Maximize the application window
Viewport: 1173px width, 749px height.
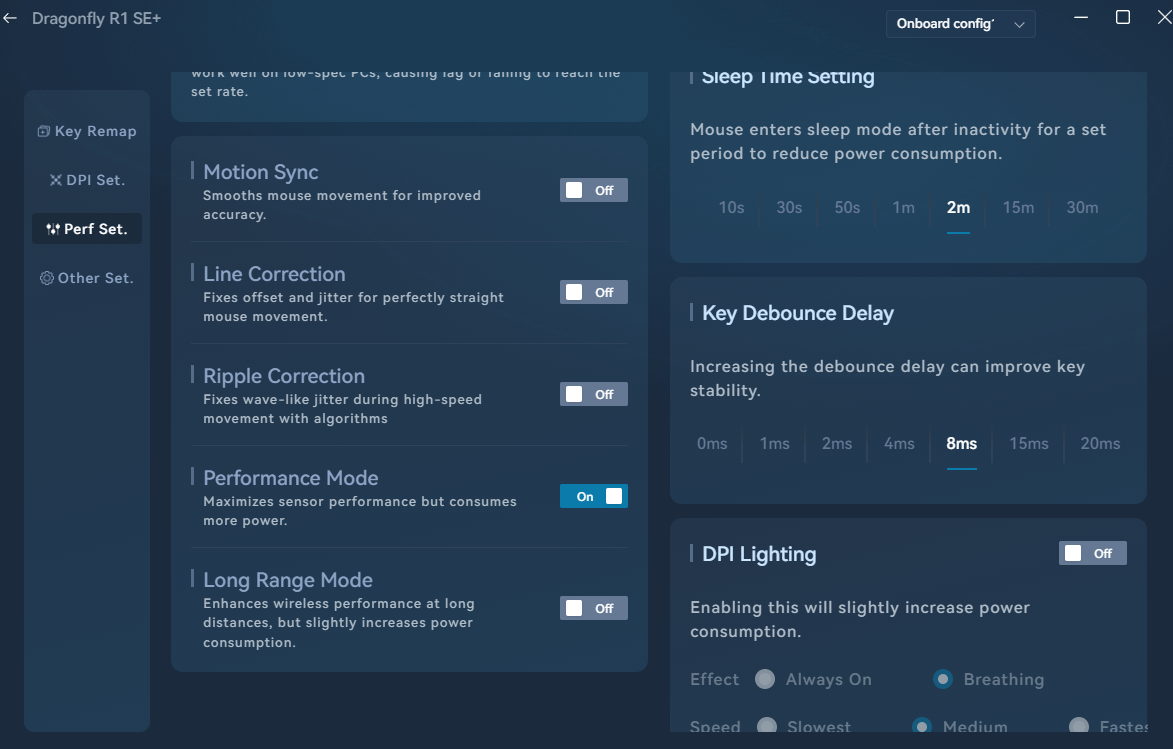point(1123,18)
